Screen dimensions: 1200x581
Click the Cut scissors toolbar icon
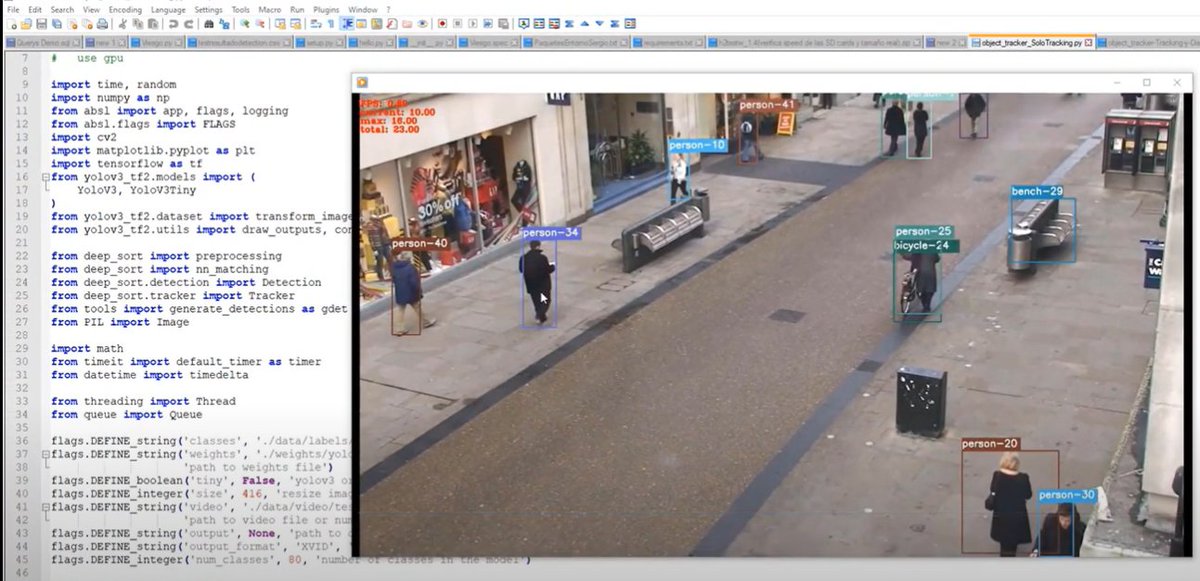click(x=122, y=23)
